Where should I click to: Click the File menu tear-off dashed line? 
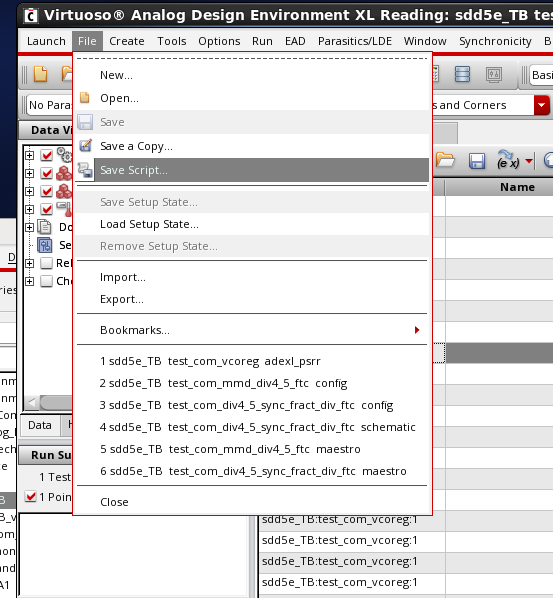(252, 59)
